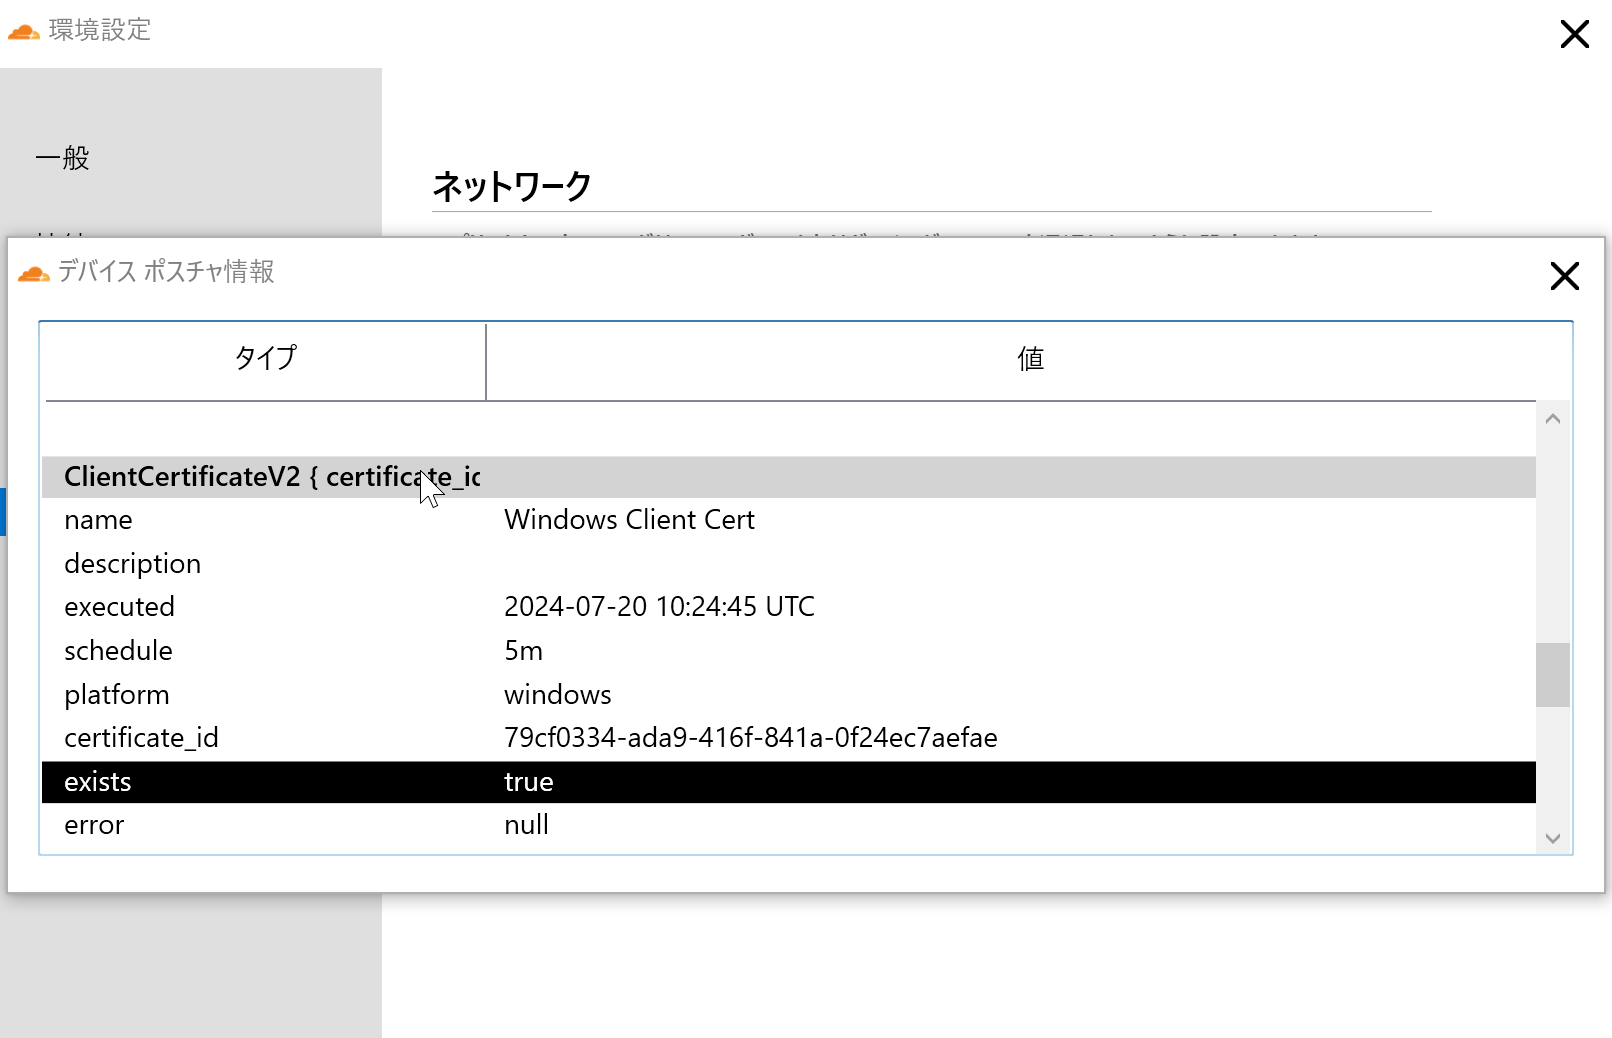Click the 値 column header

(1029, 358)
